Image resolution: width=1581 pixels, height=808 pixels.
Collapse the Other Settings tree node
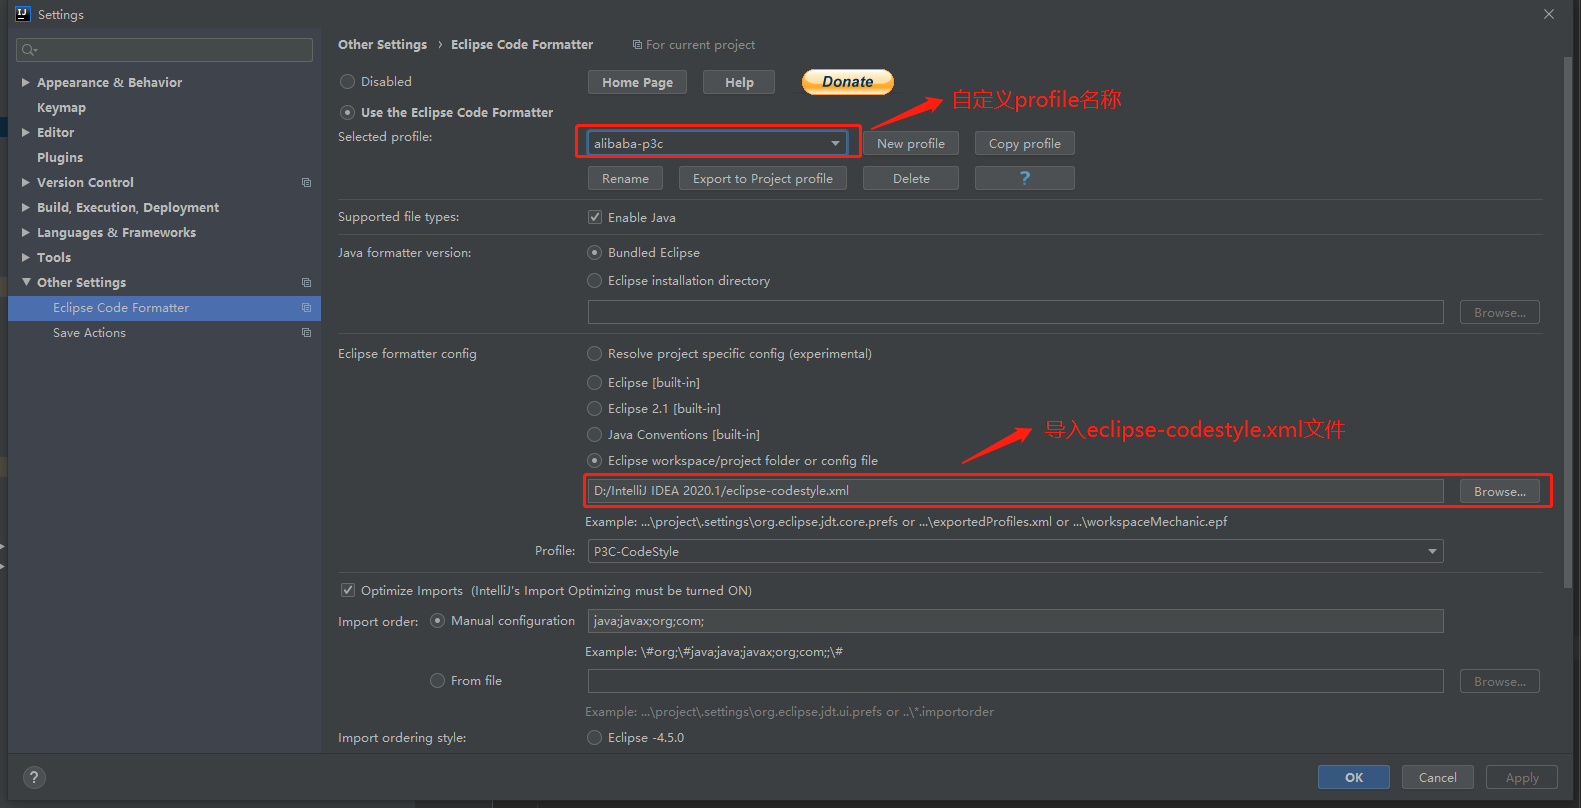point(26,283)
